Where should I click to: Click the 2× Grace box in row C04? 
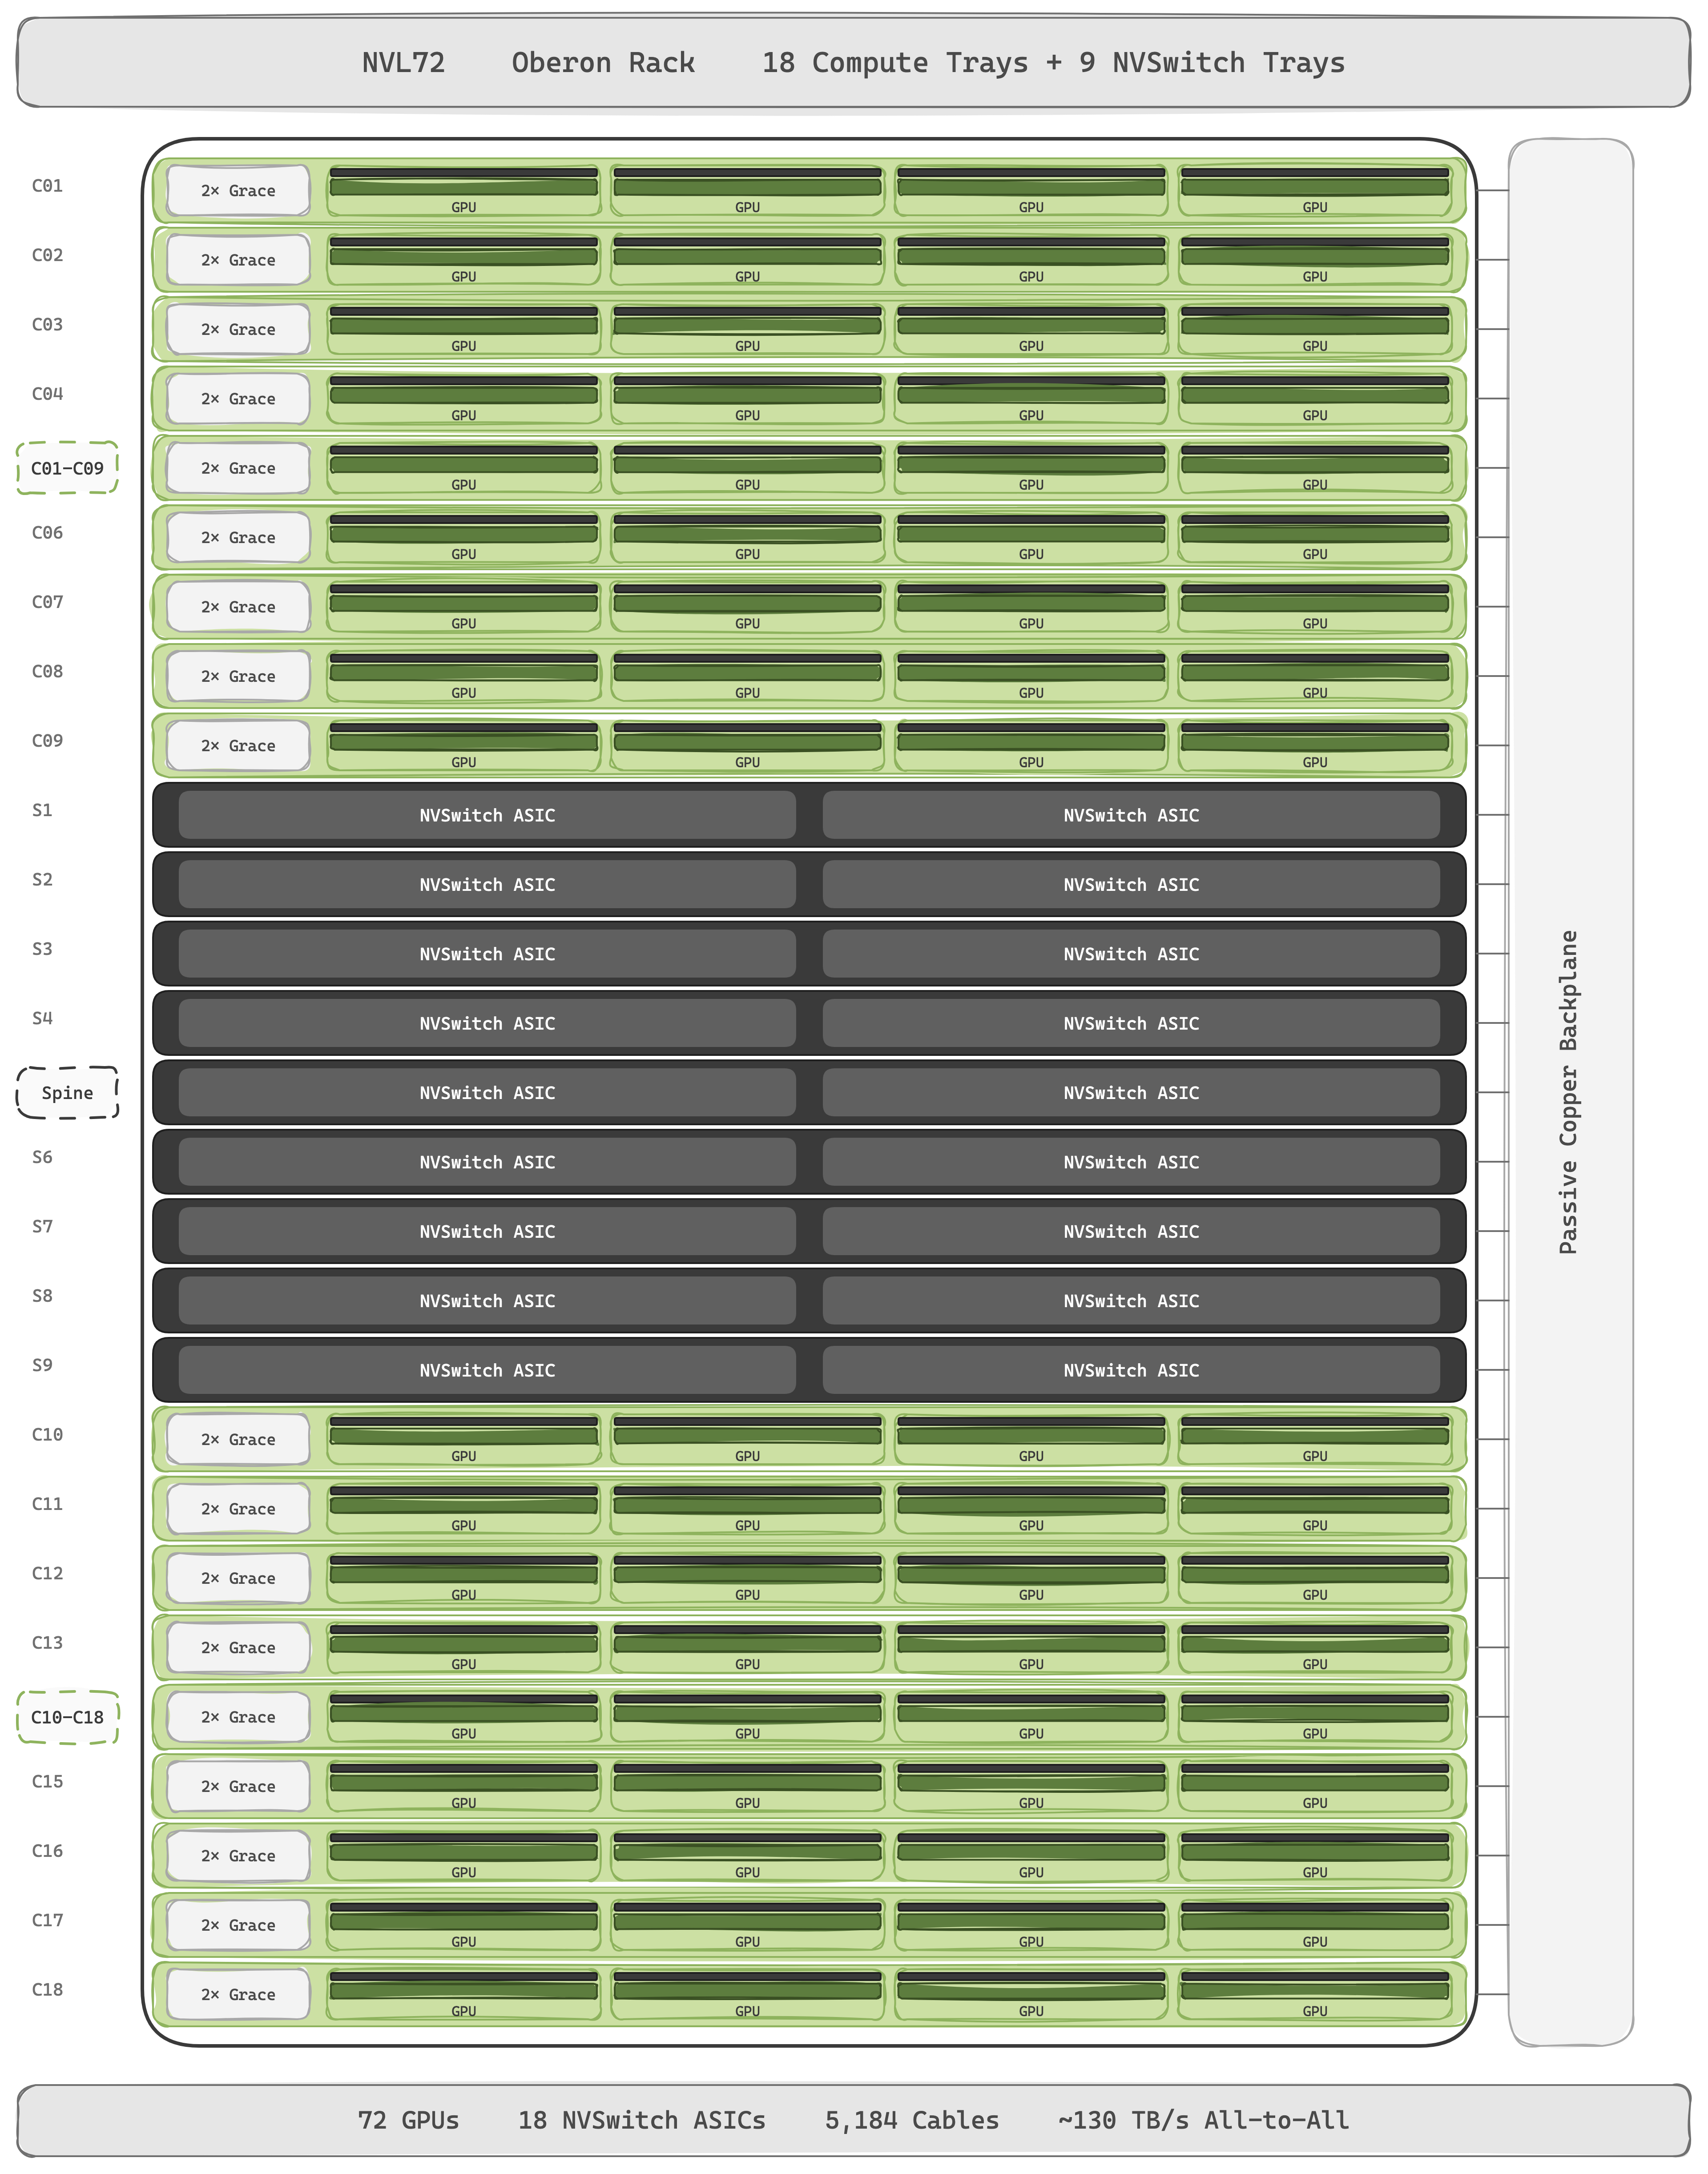click(238, 399)
